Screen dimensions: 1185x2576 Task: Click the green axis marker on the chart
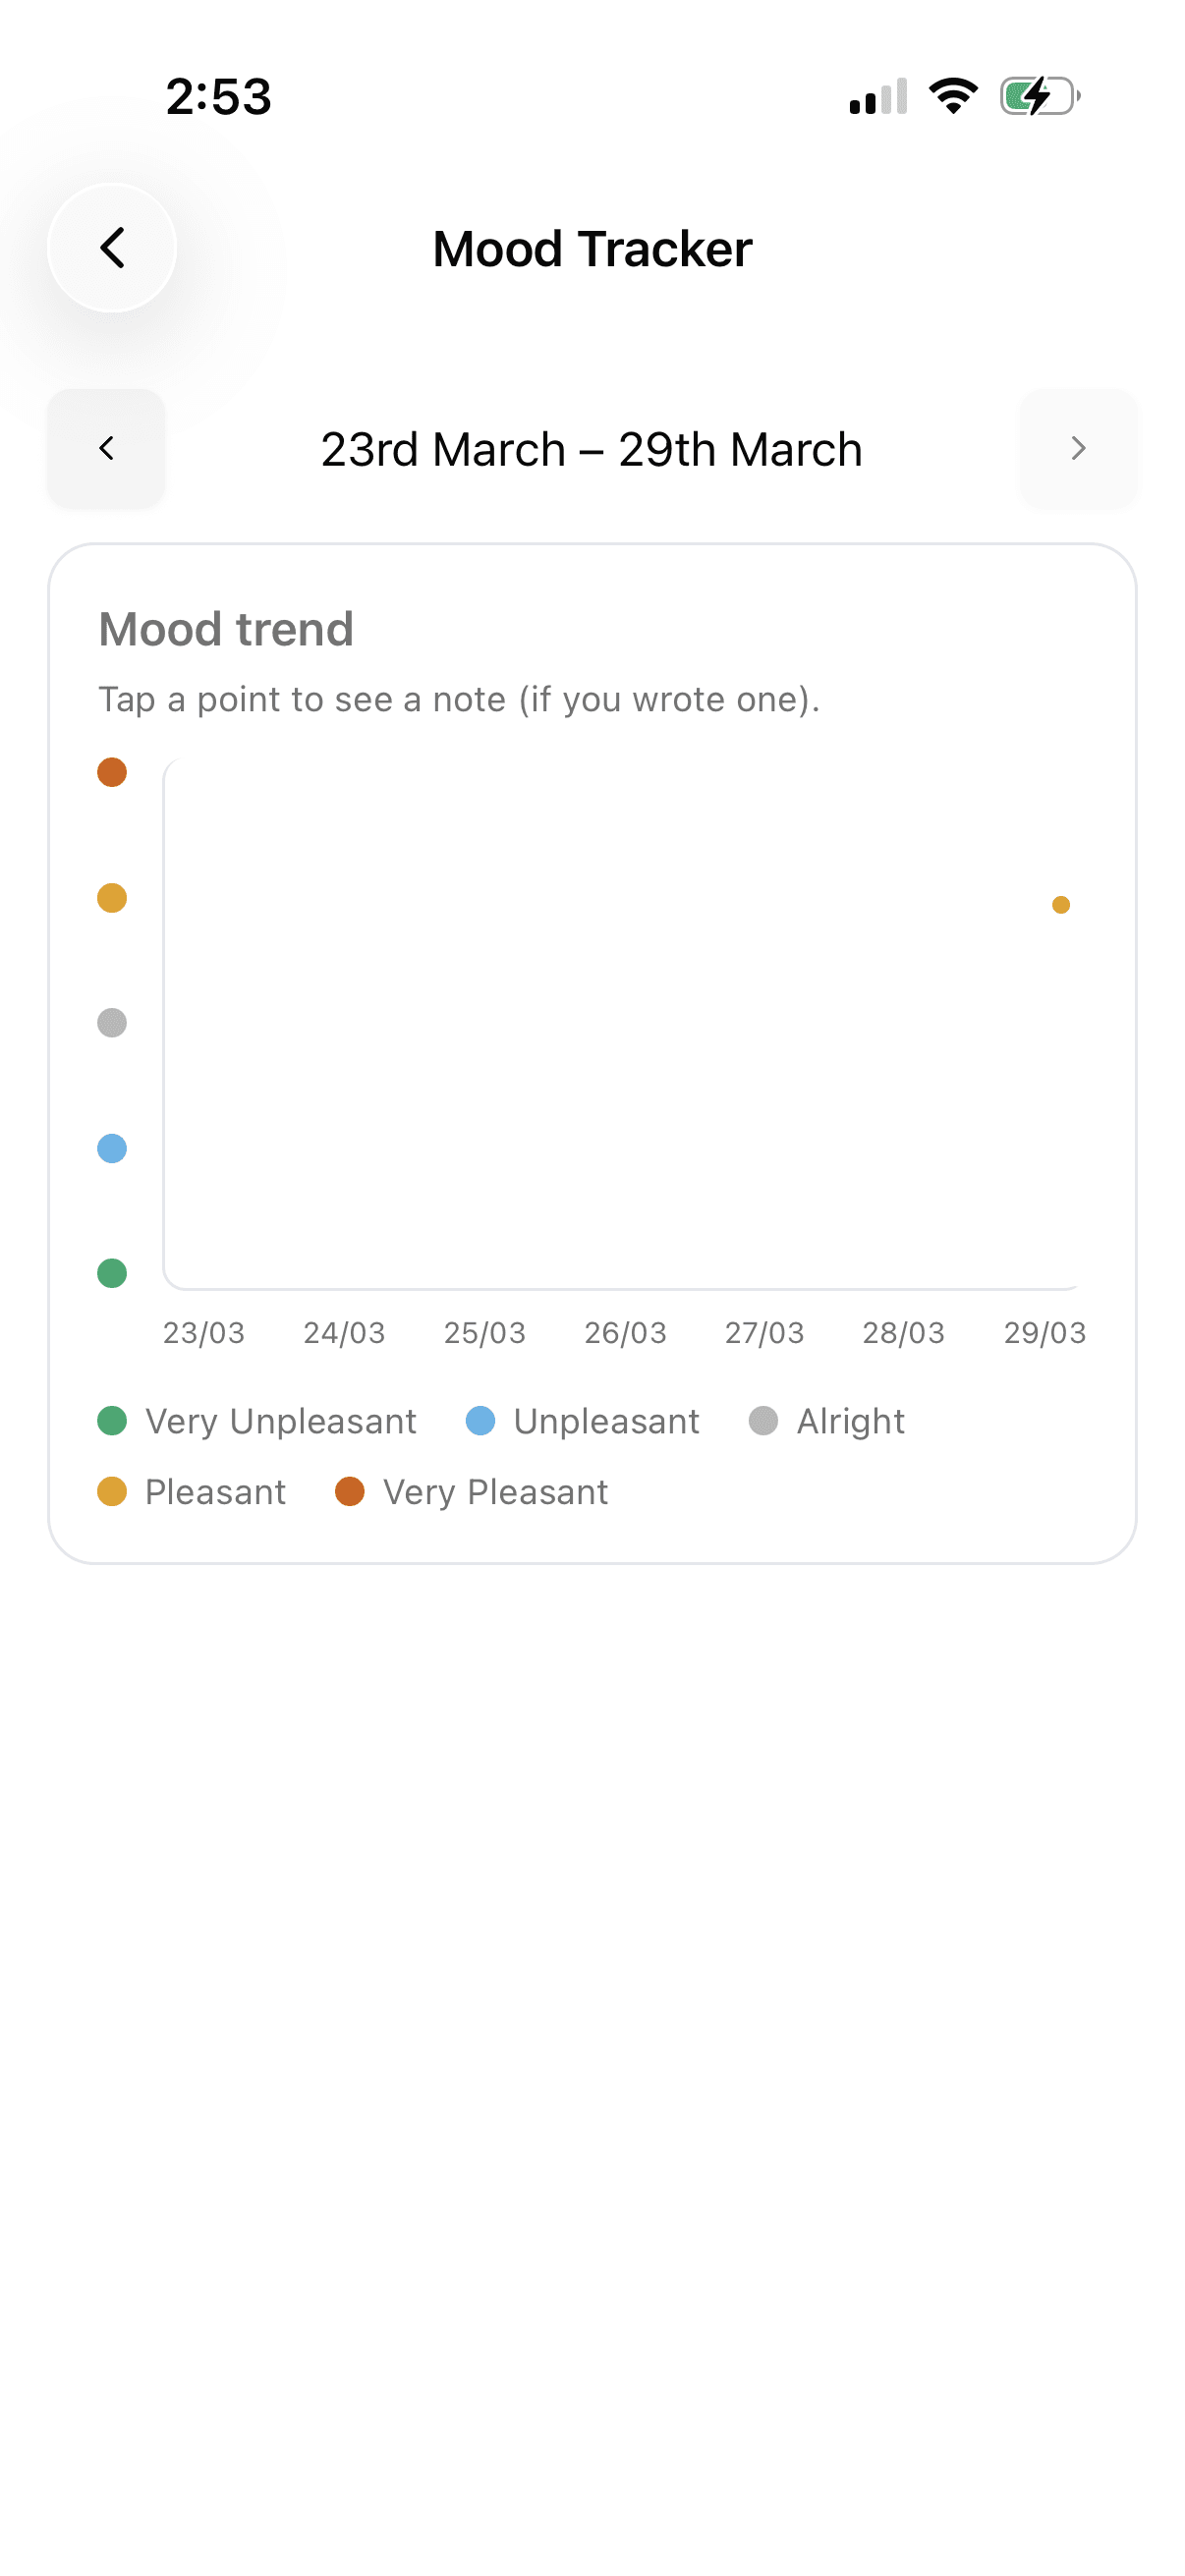pyautogui.click(x=111, y=1273)
